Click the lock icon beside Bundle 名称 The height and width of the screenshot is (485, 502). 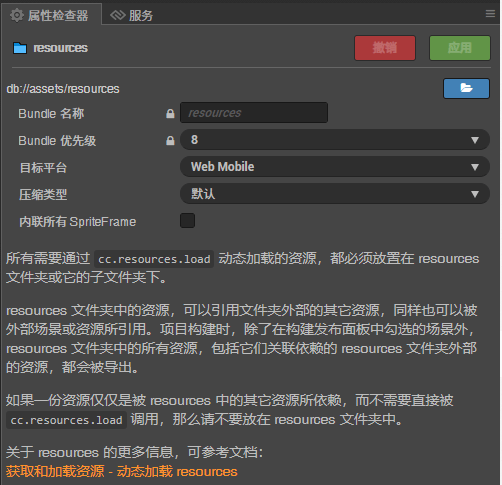point(170,114)
